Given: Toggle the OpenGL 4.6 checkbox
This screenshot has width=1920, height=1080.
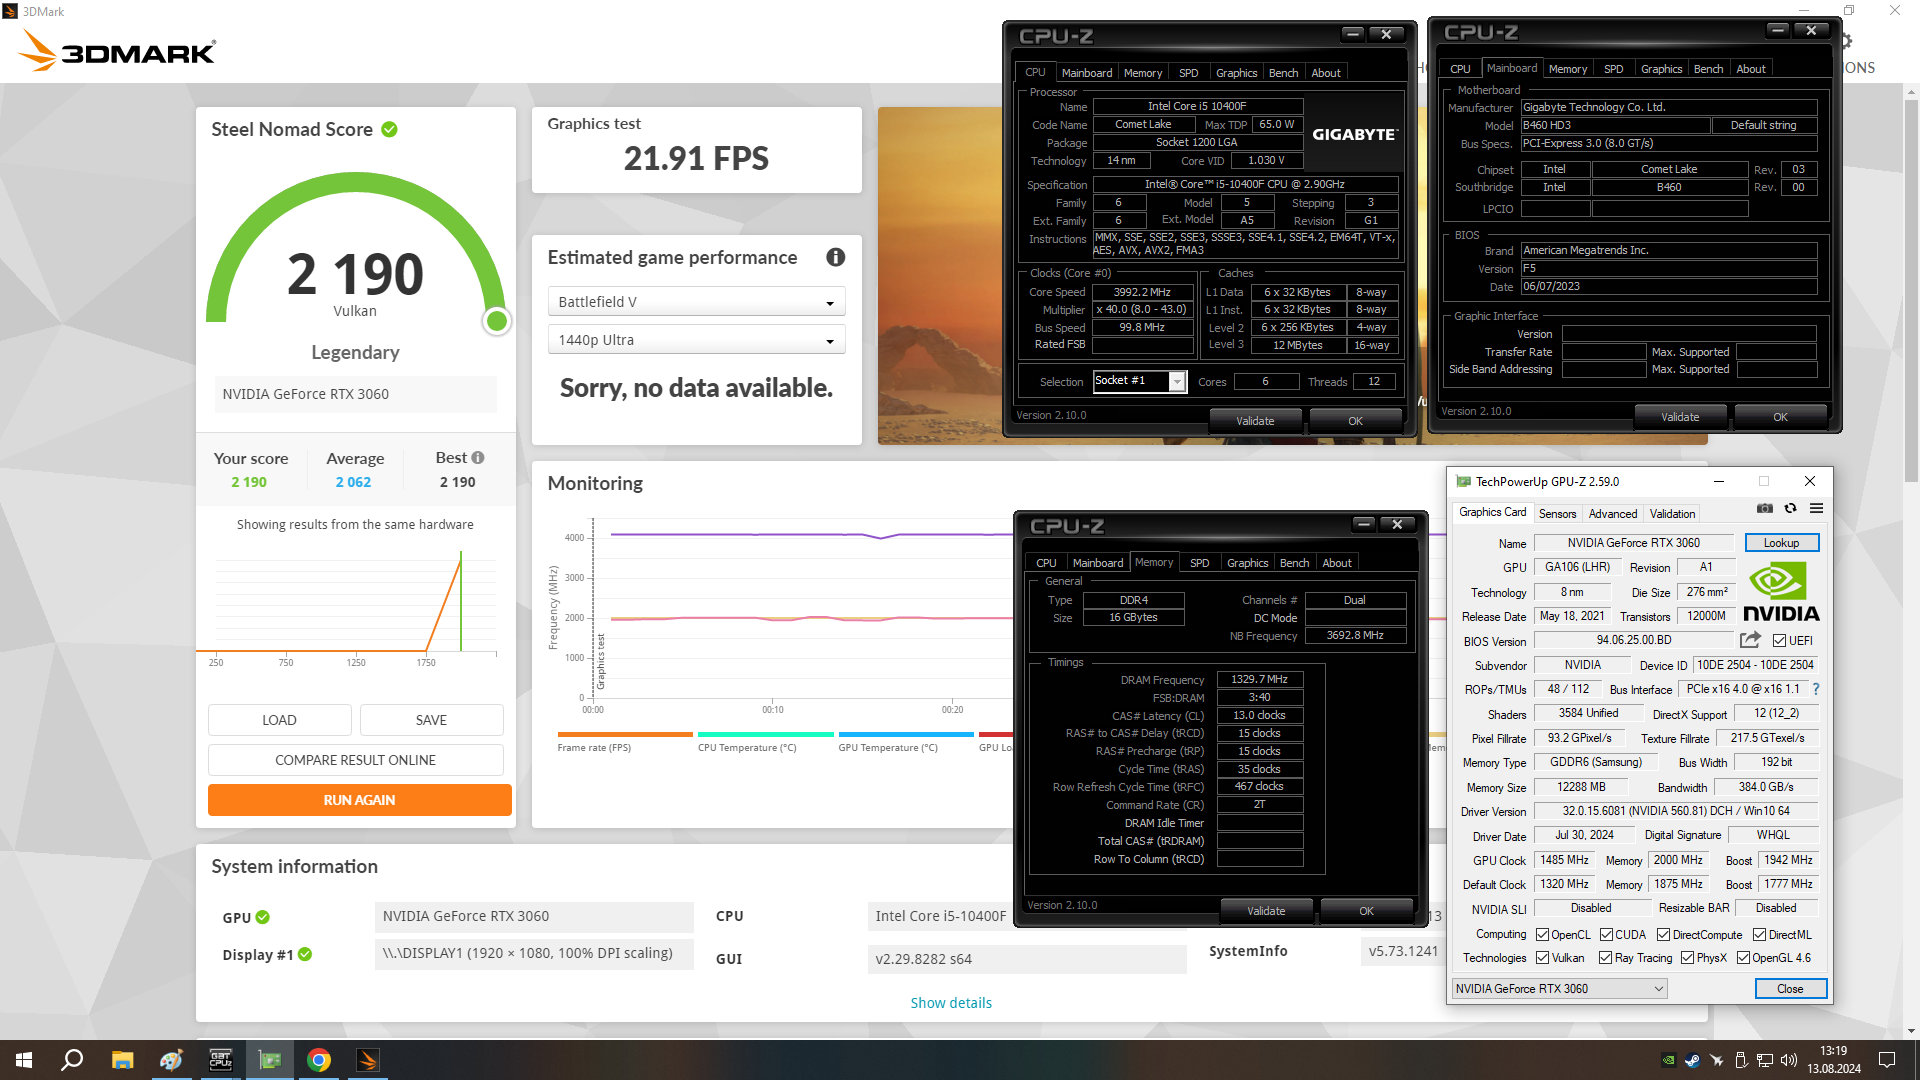Looking at the screenshot, I should 1743,958.
